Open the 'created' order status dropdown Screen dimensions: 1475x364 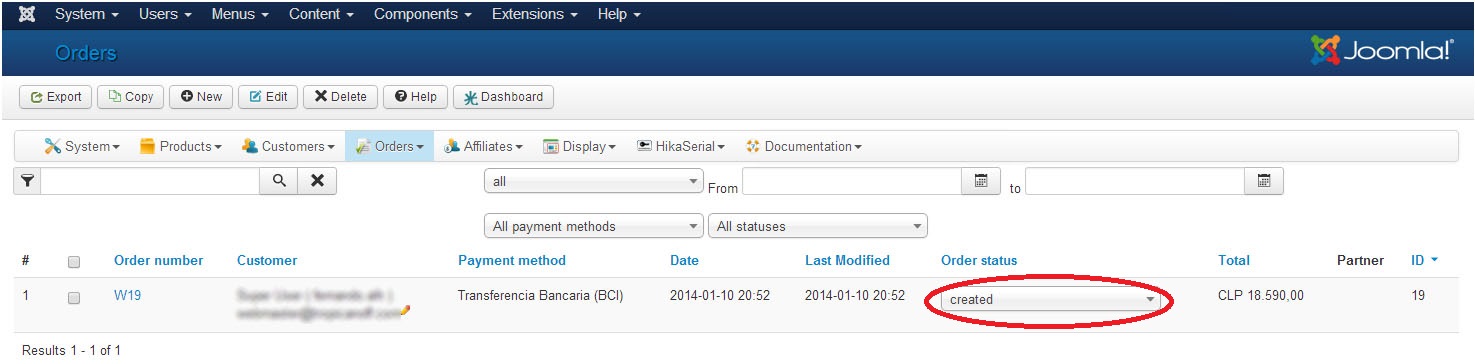pyautogui.click(x=1050, y=299)
